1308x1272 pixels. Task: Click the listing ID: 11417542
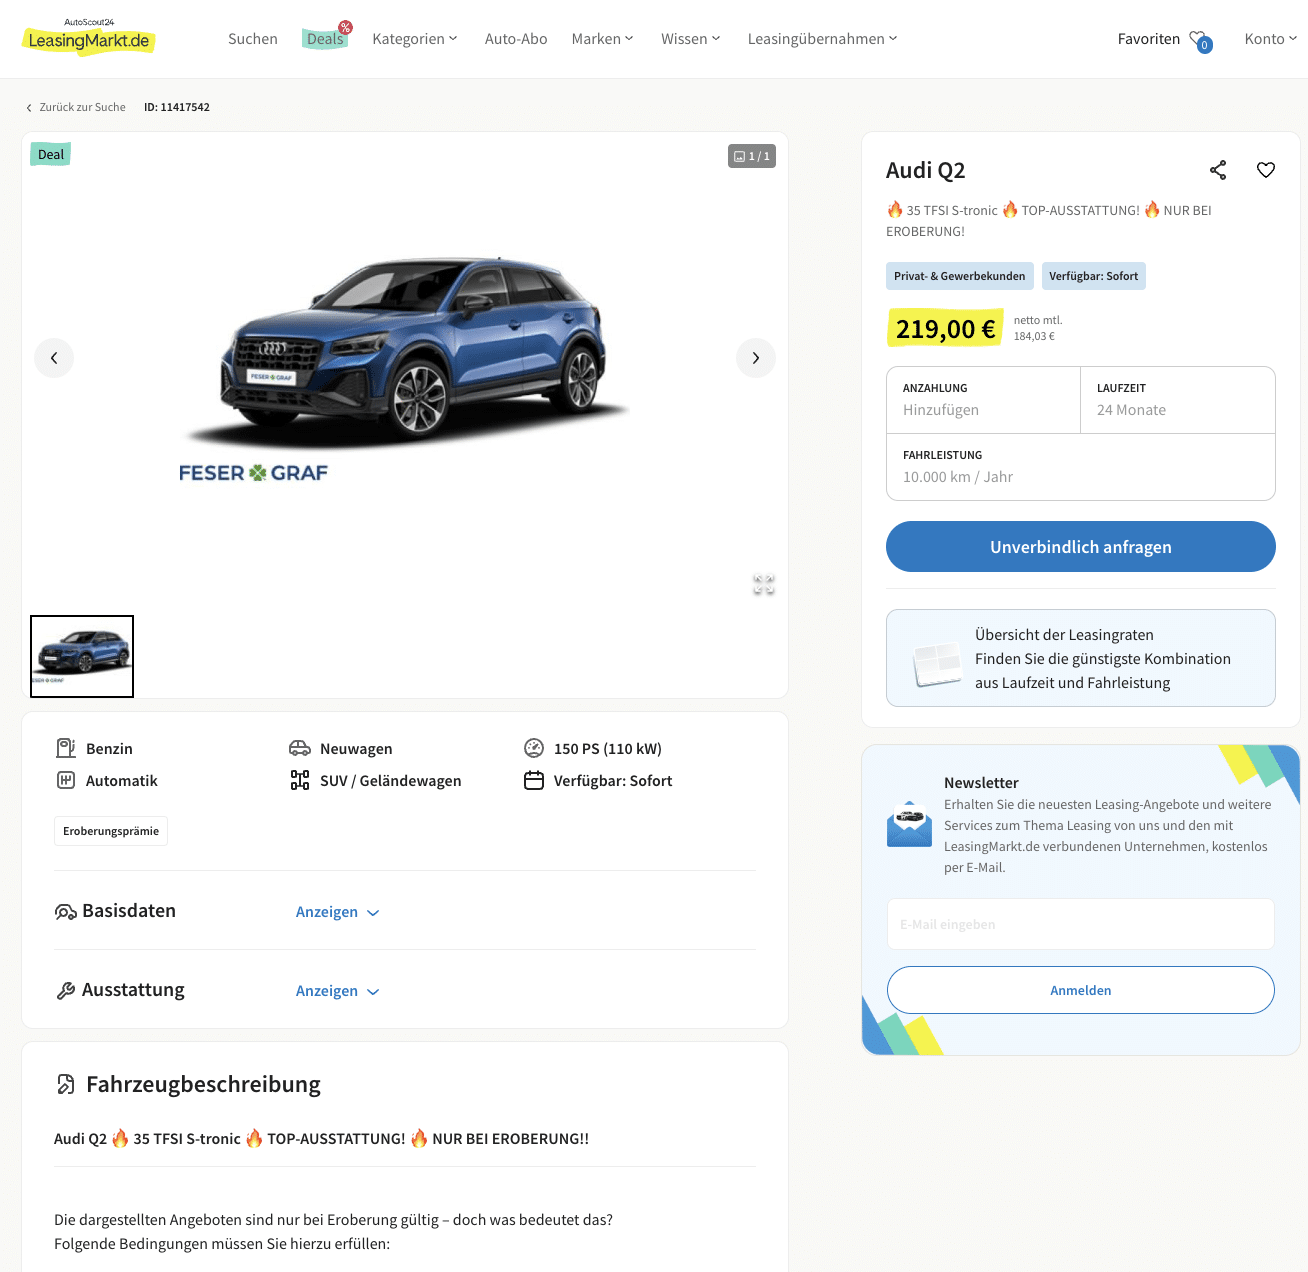[177, 107]
